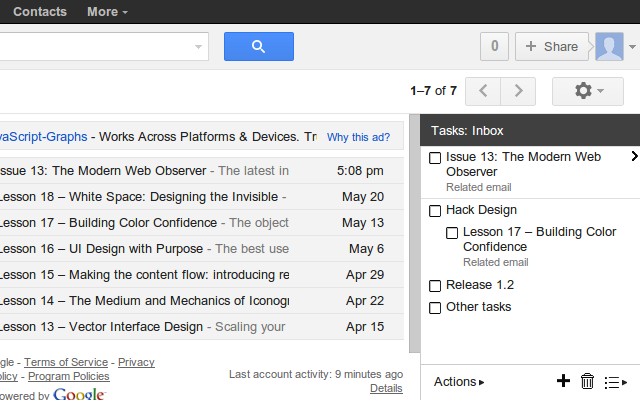Open the More menu in top bar
The image size is (640, 400).
(x=107, y=12)
